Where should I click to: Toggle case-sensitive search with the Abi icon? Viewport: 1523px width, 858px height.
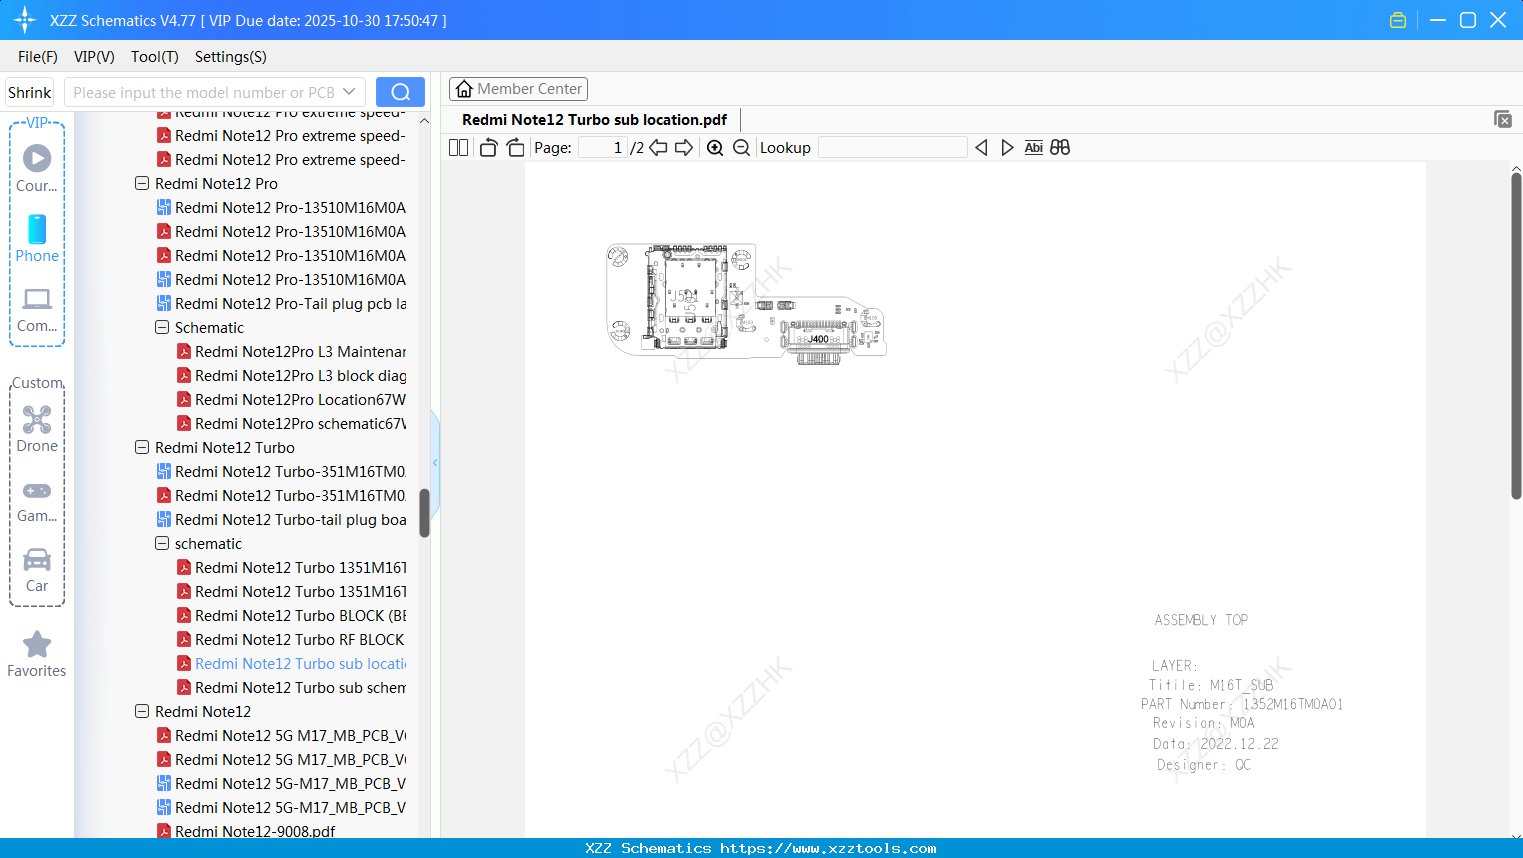coord(1033,147)
